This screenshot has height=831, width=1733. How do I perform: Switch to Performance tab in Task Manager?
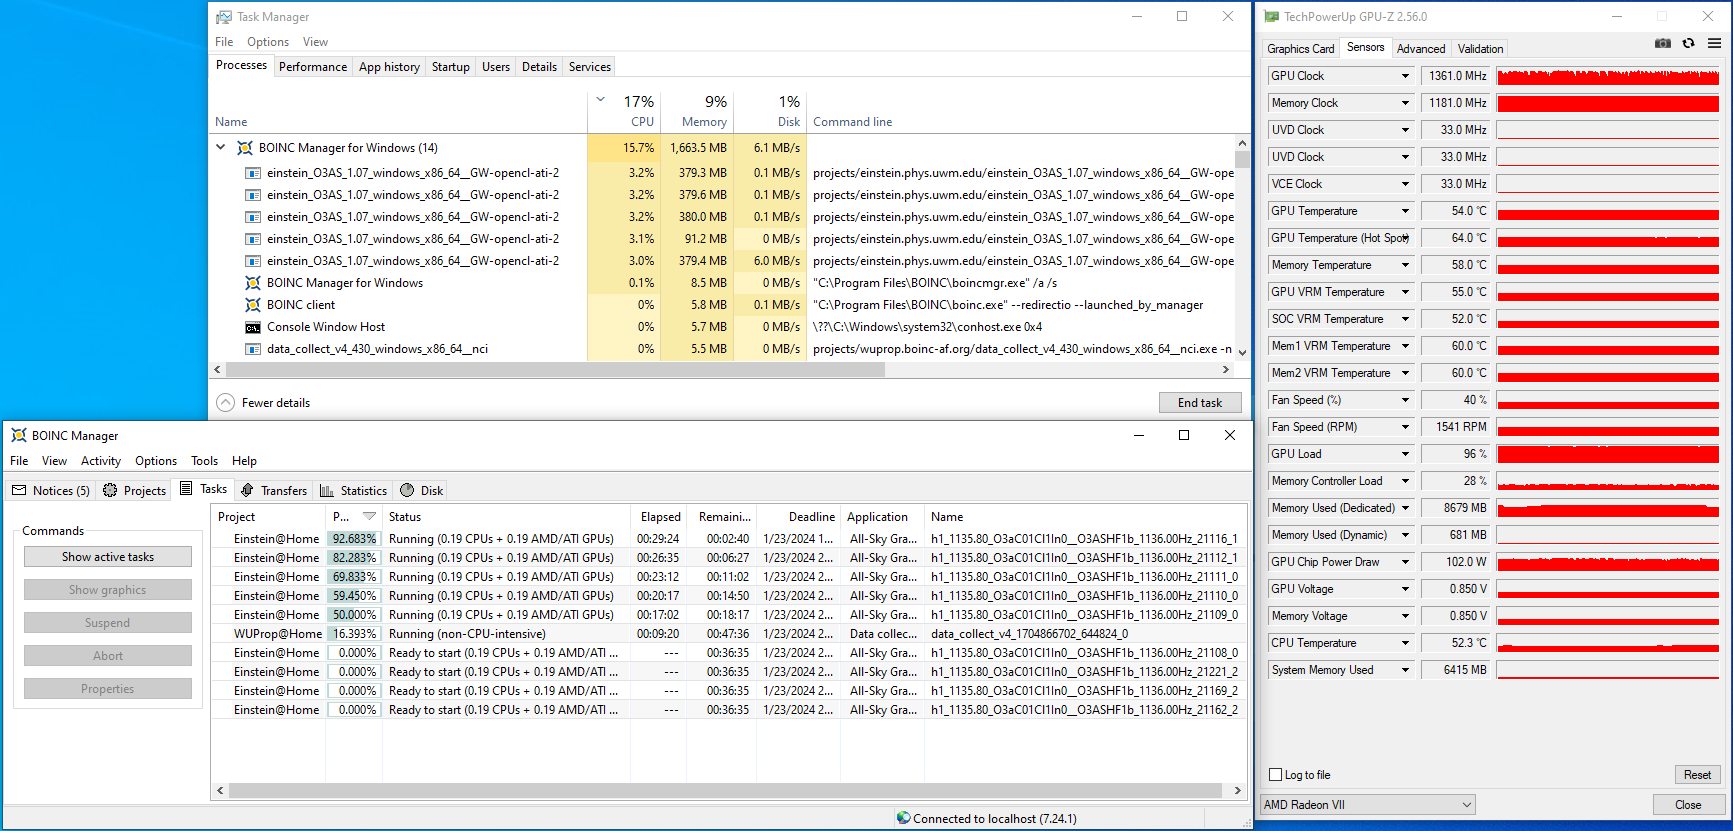click(x=313, y=67)
